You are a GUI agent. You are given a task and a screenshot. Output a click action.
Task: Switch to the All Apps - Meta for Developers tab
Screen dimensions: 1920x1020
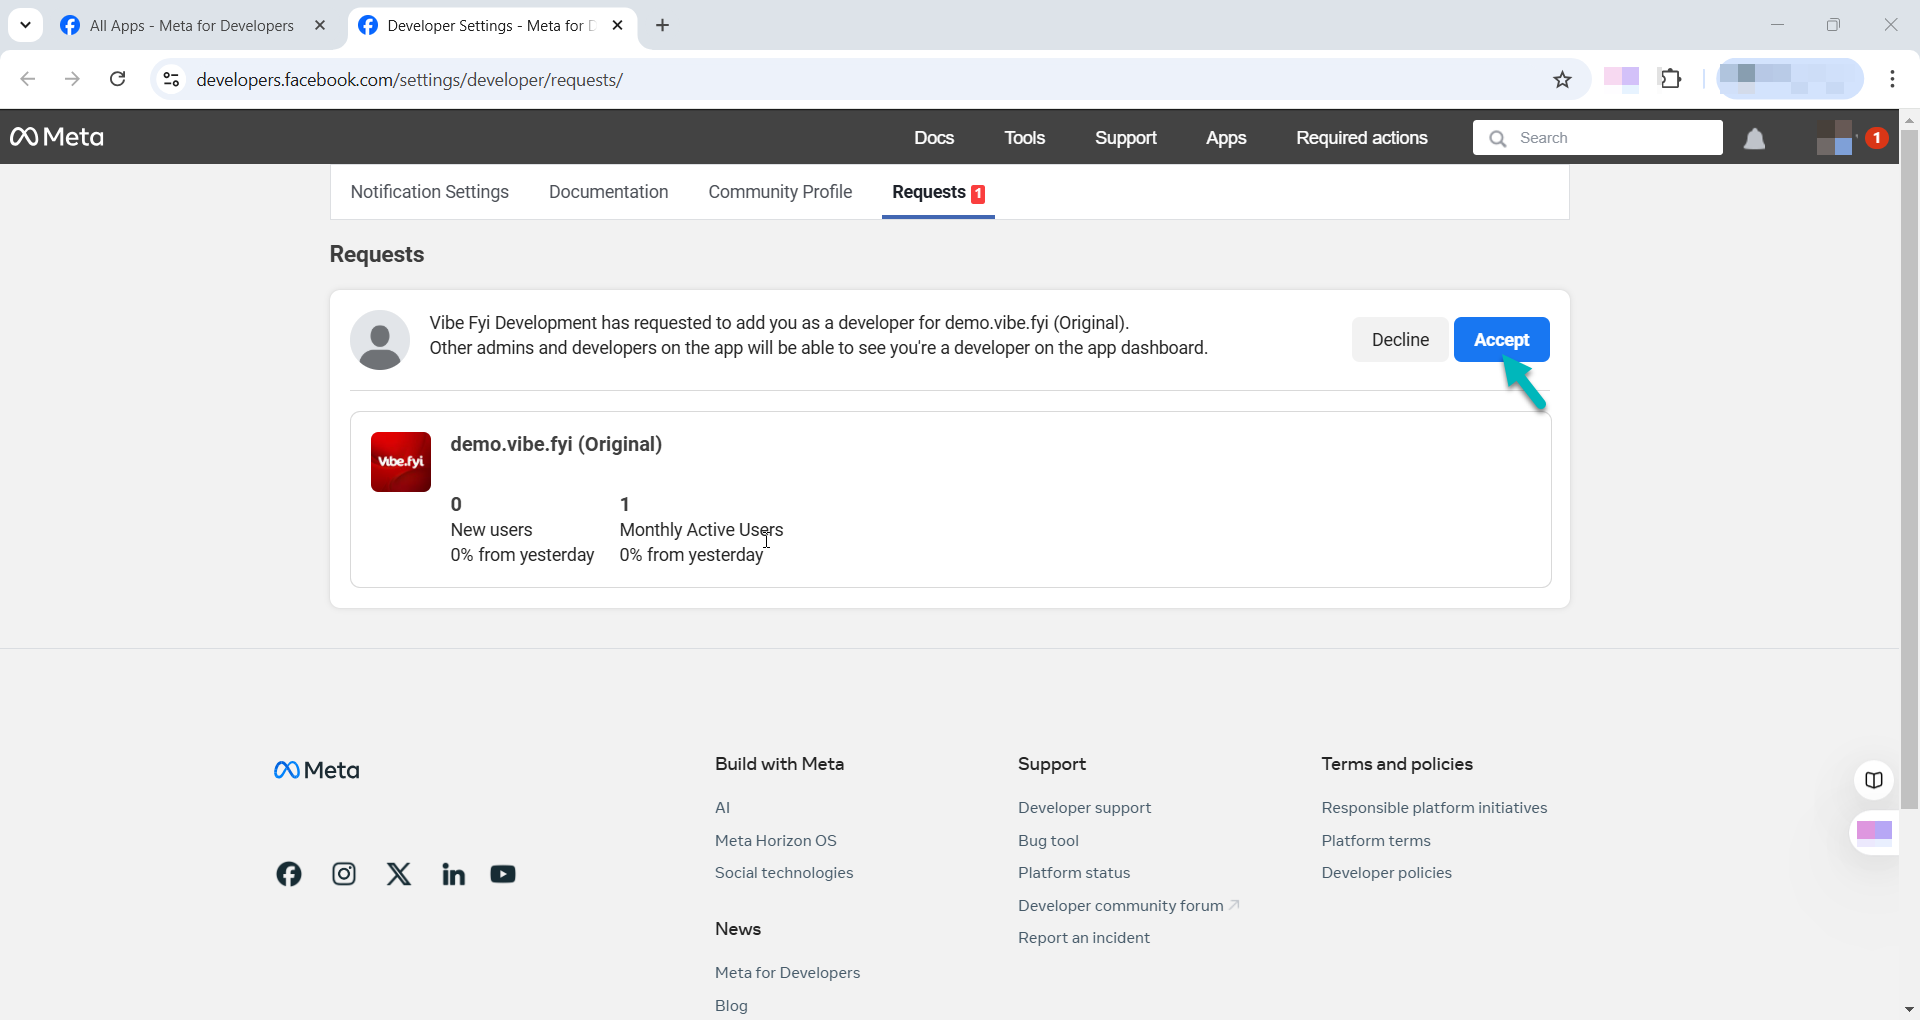[x=190, y=25]
